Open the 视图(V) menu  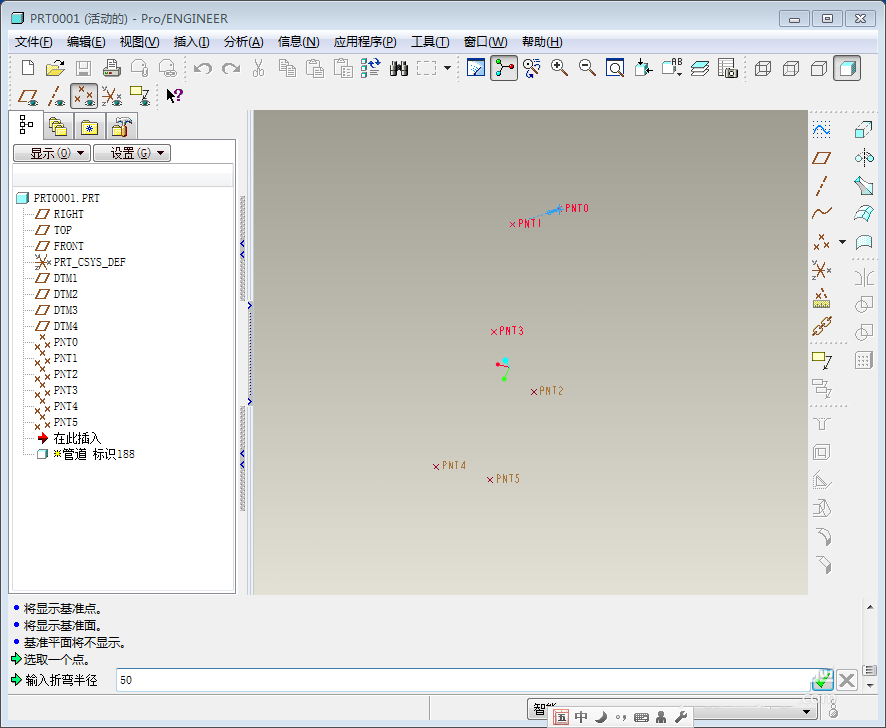coord(139,42)
